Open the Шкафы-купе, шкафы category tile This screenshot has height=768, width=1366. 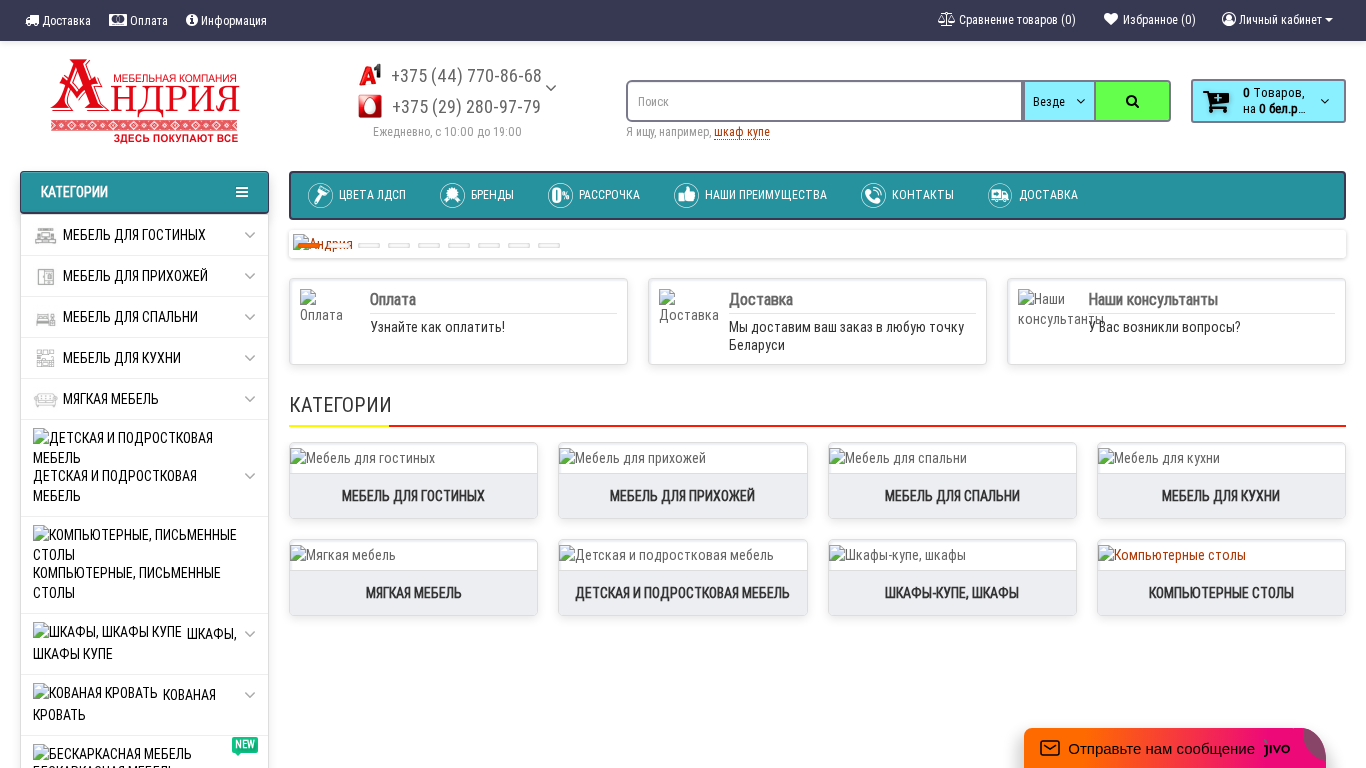[x=952, y=578]
